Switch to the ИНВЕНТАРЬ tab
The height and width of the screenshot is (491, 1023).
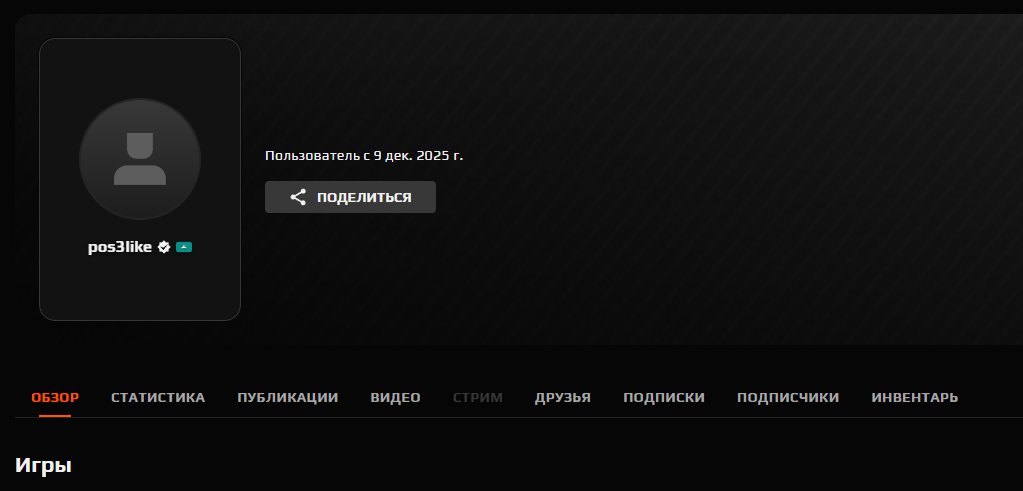point(914,398)
